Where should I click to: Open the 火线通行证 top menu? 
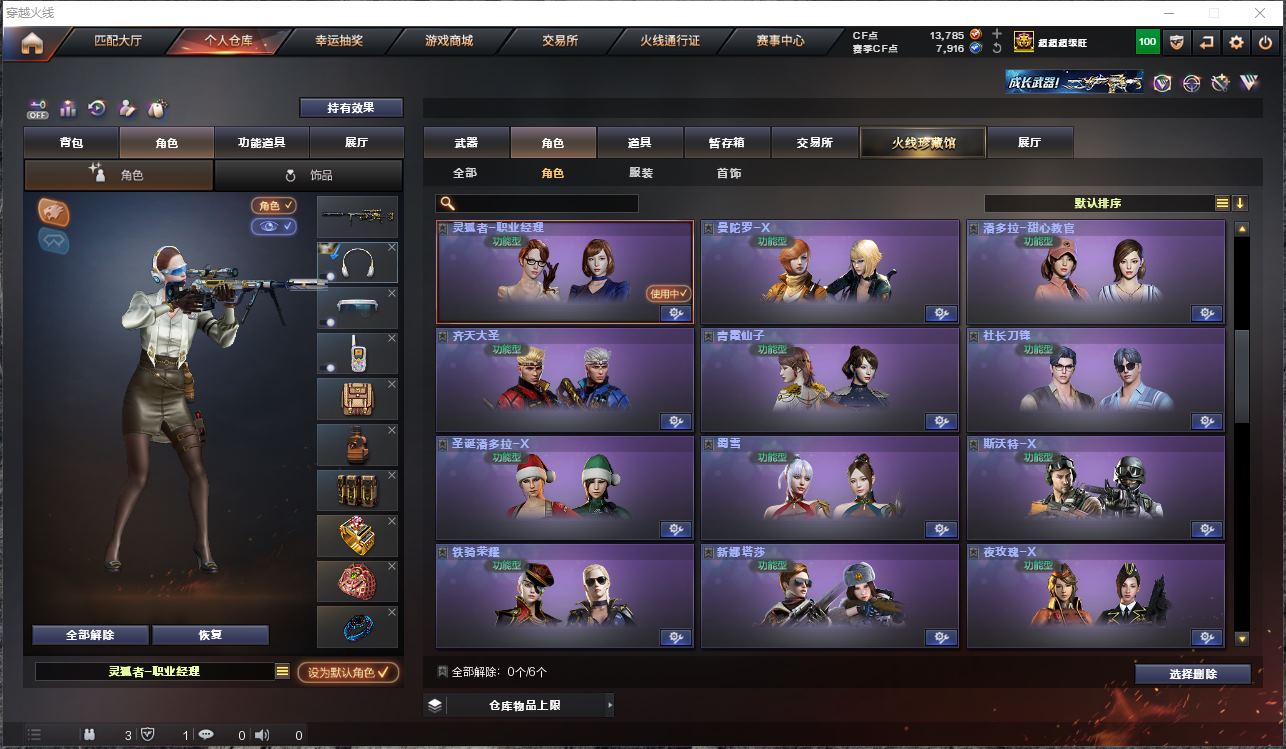pyautogui.click(x=670, y=41)
